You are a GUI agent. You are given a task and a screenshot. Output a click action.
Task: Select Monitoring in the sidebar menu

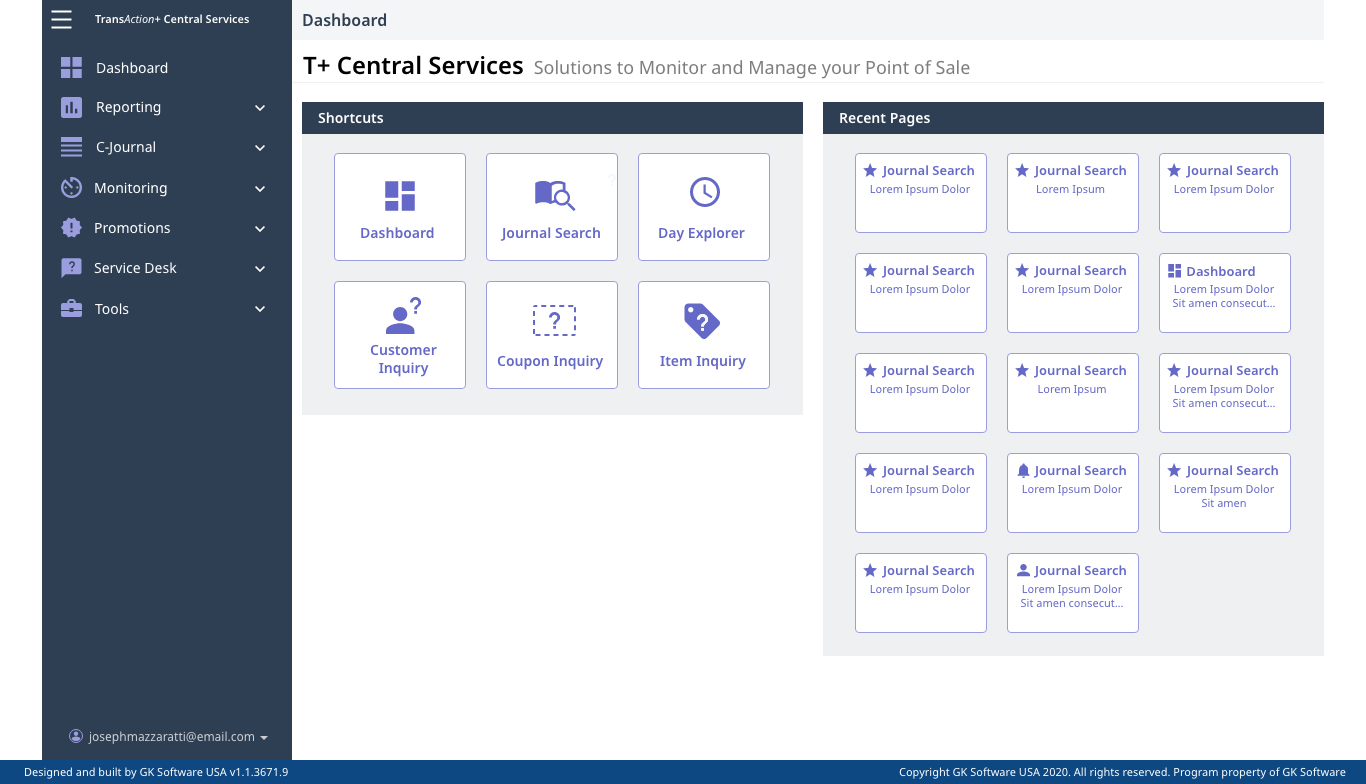pyautogui.click(x=130, y=188)
